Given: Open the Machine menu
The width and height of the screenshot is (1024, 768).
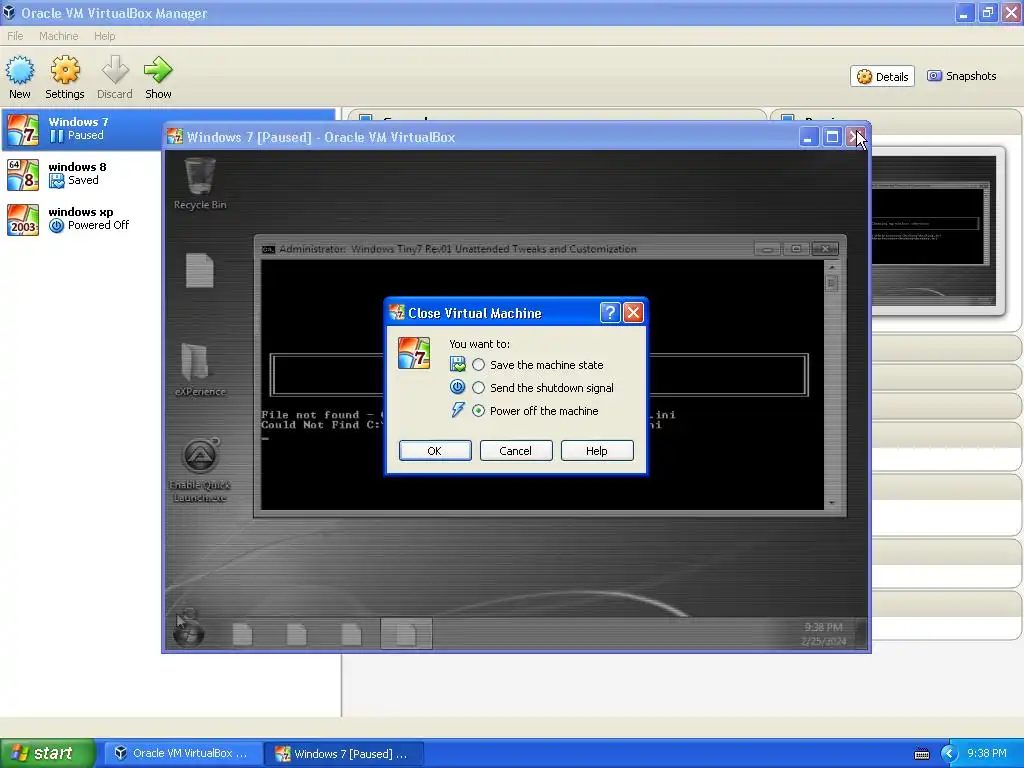Looking at the screenshot, I should click(58, 36).
